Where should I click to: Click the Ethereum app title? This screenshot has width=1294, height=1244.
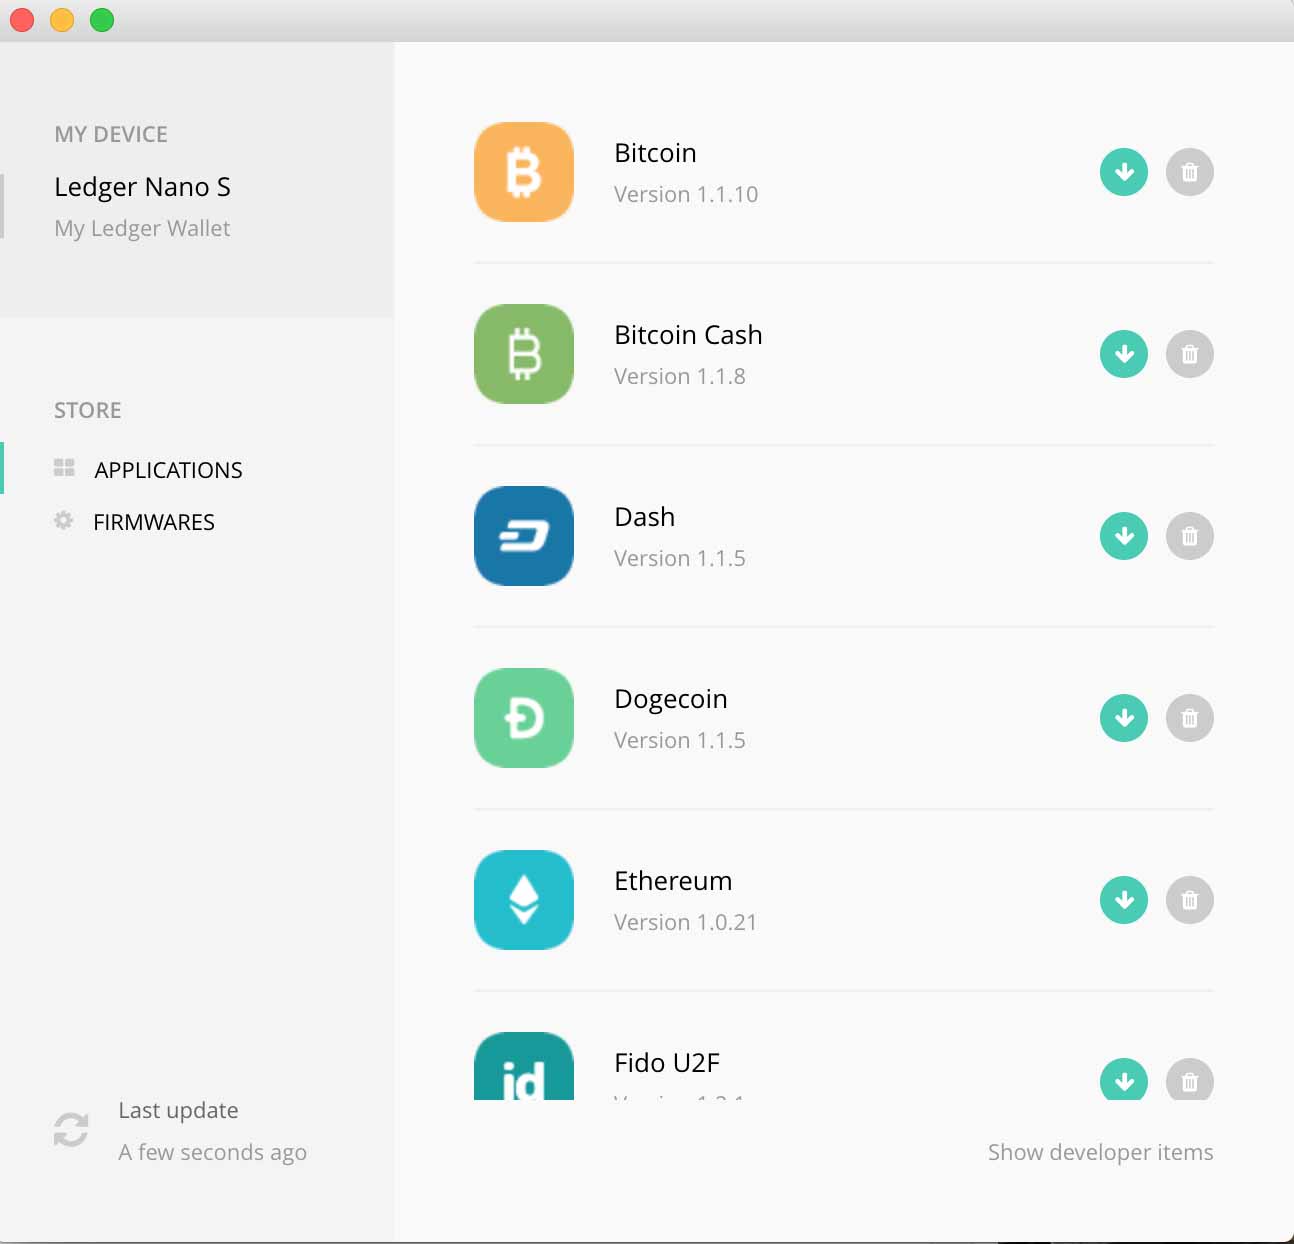[x=673, y=881]
